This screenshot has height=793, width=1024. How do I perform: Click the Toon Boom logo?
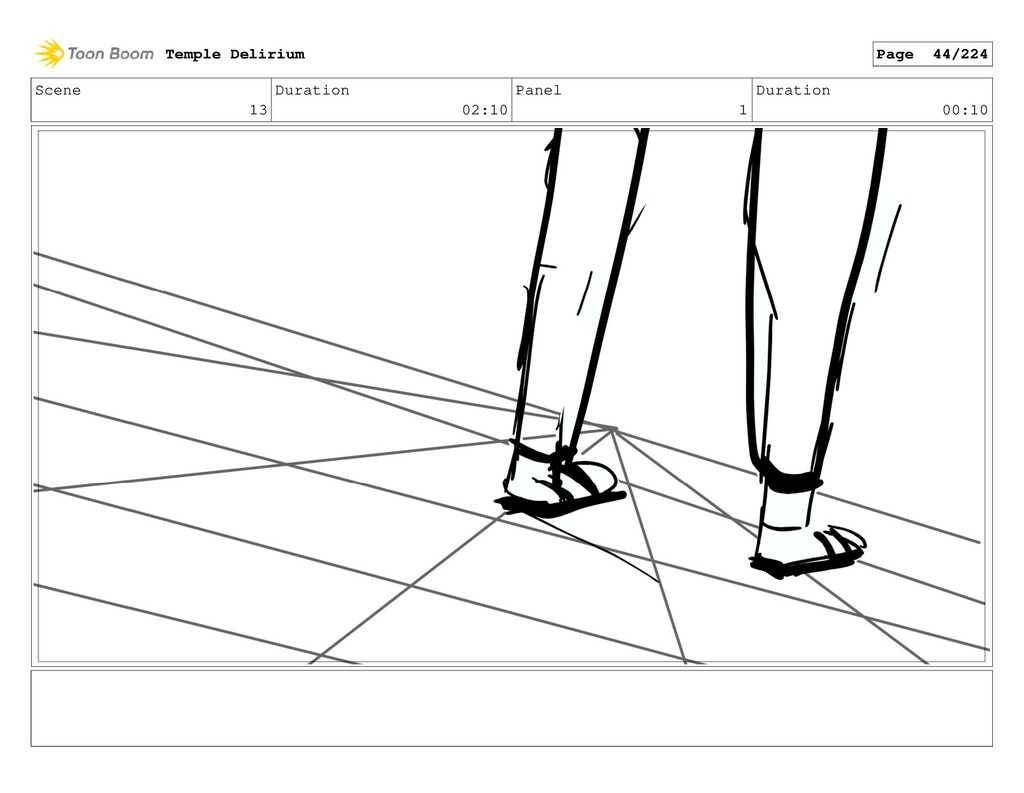[94, 54]
